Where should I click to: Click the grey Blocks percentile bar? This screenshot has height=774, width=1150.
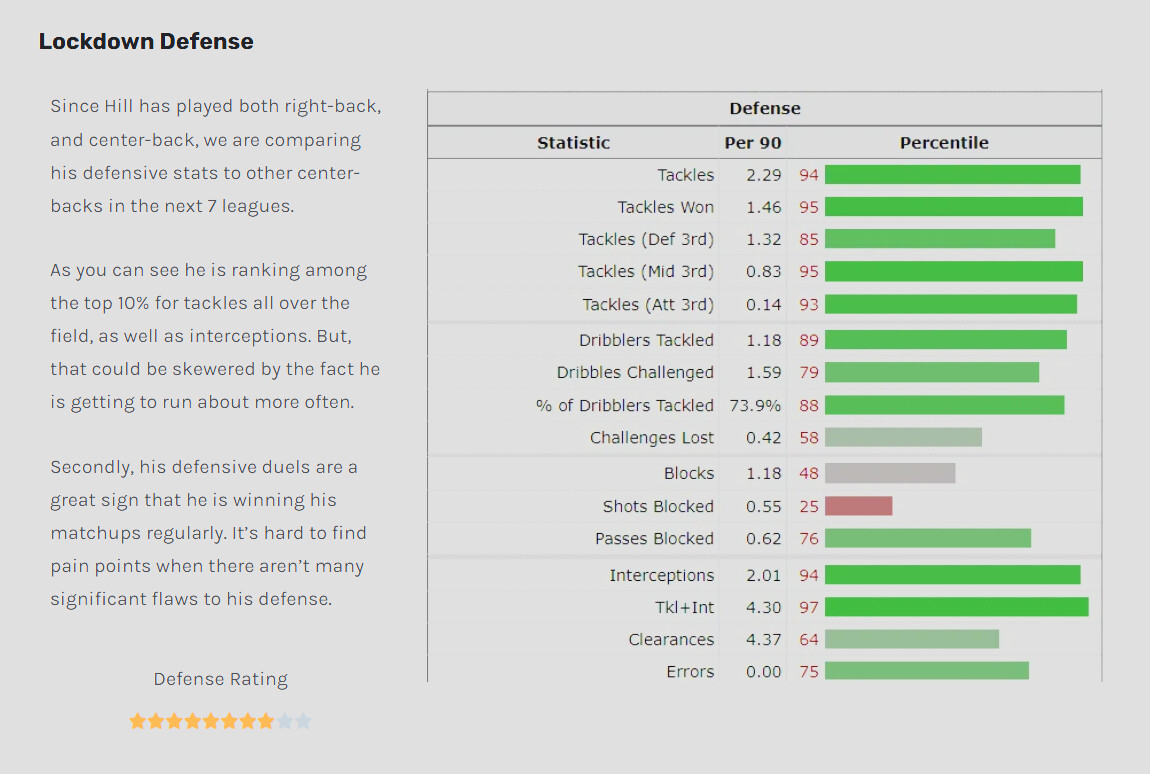pyautogui.click(x=890, y=473)
